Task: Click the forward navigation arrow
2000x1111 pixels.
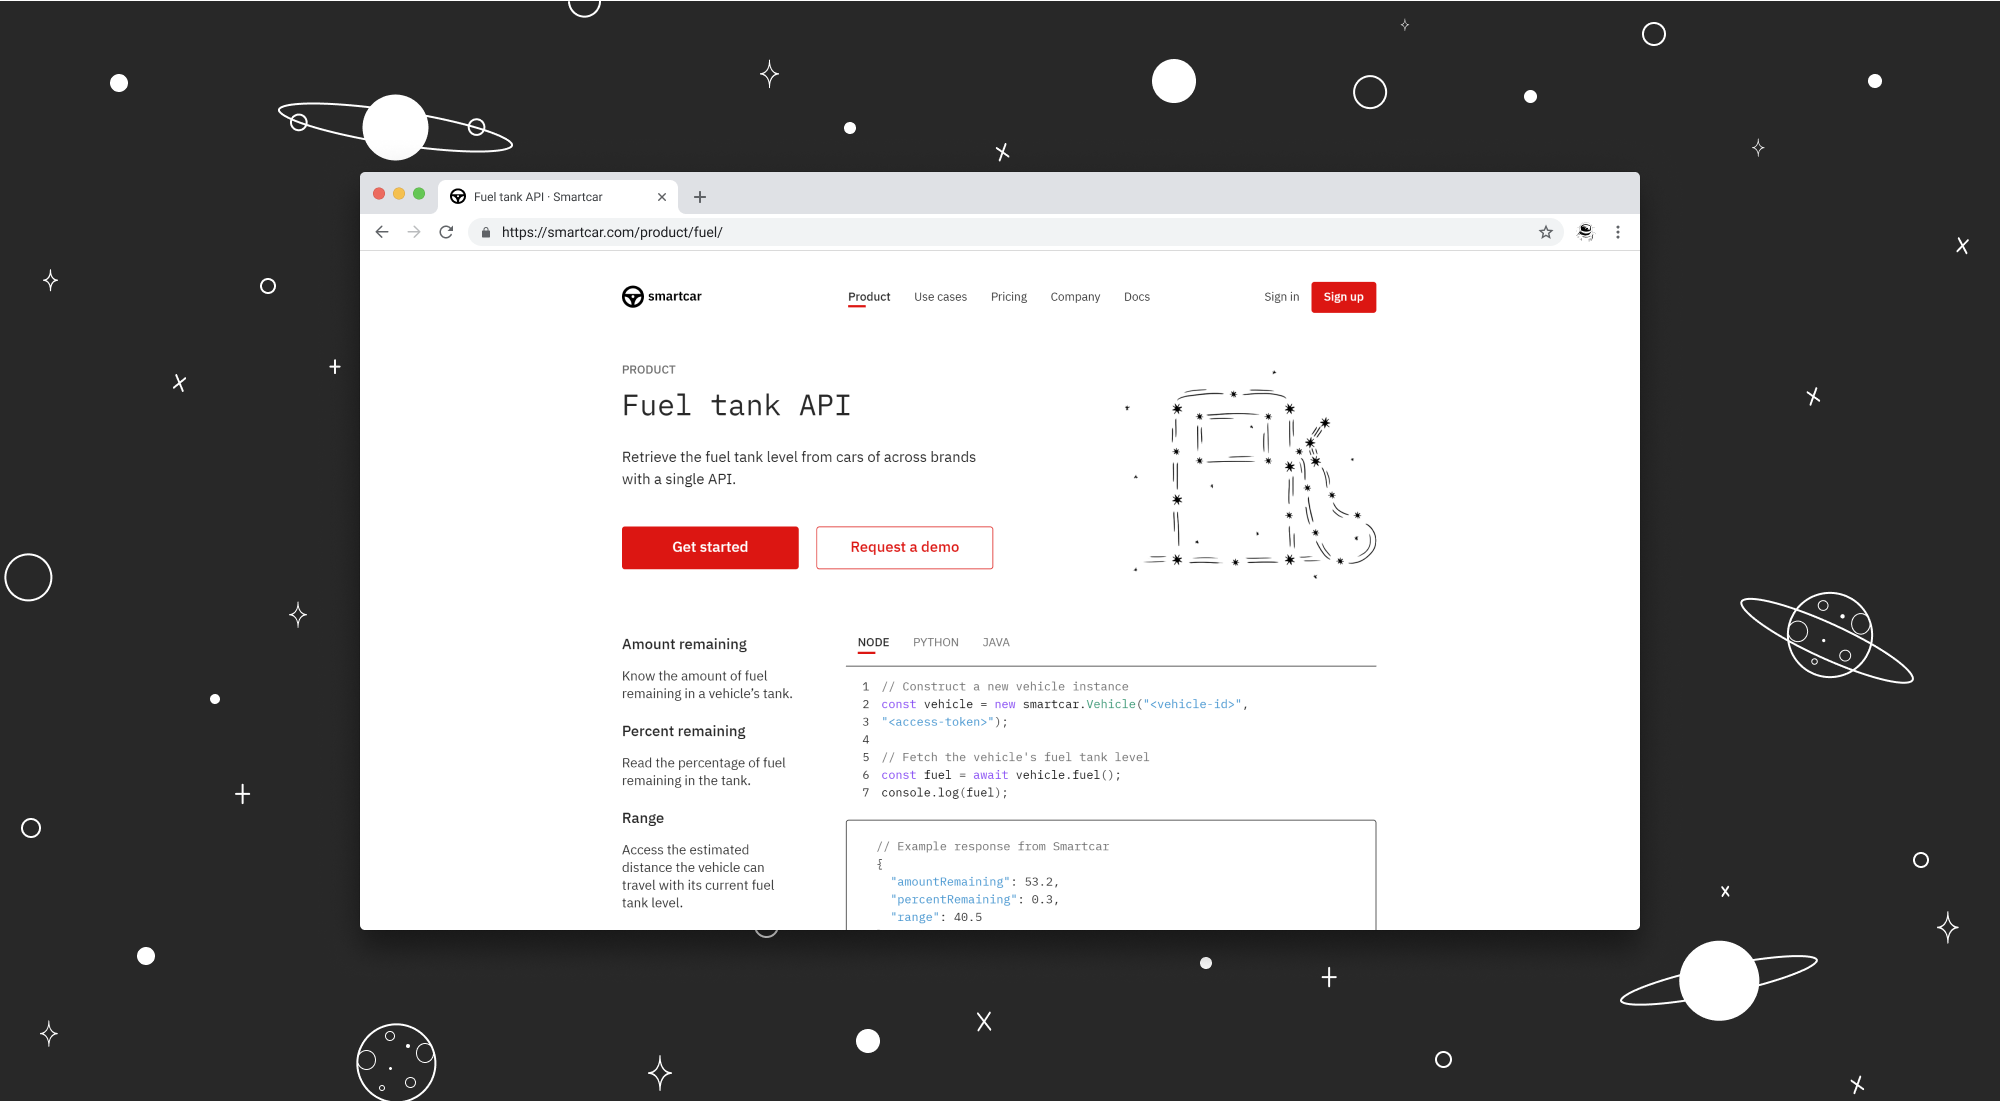Action: (414, 231)
